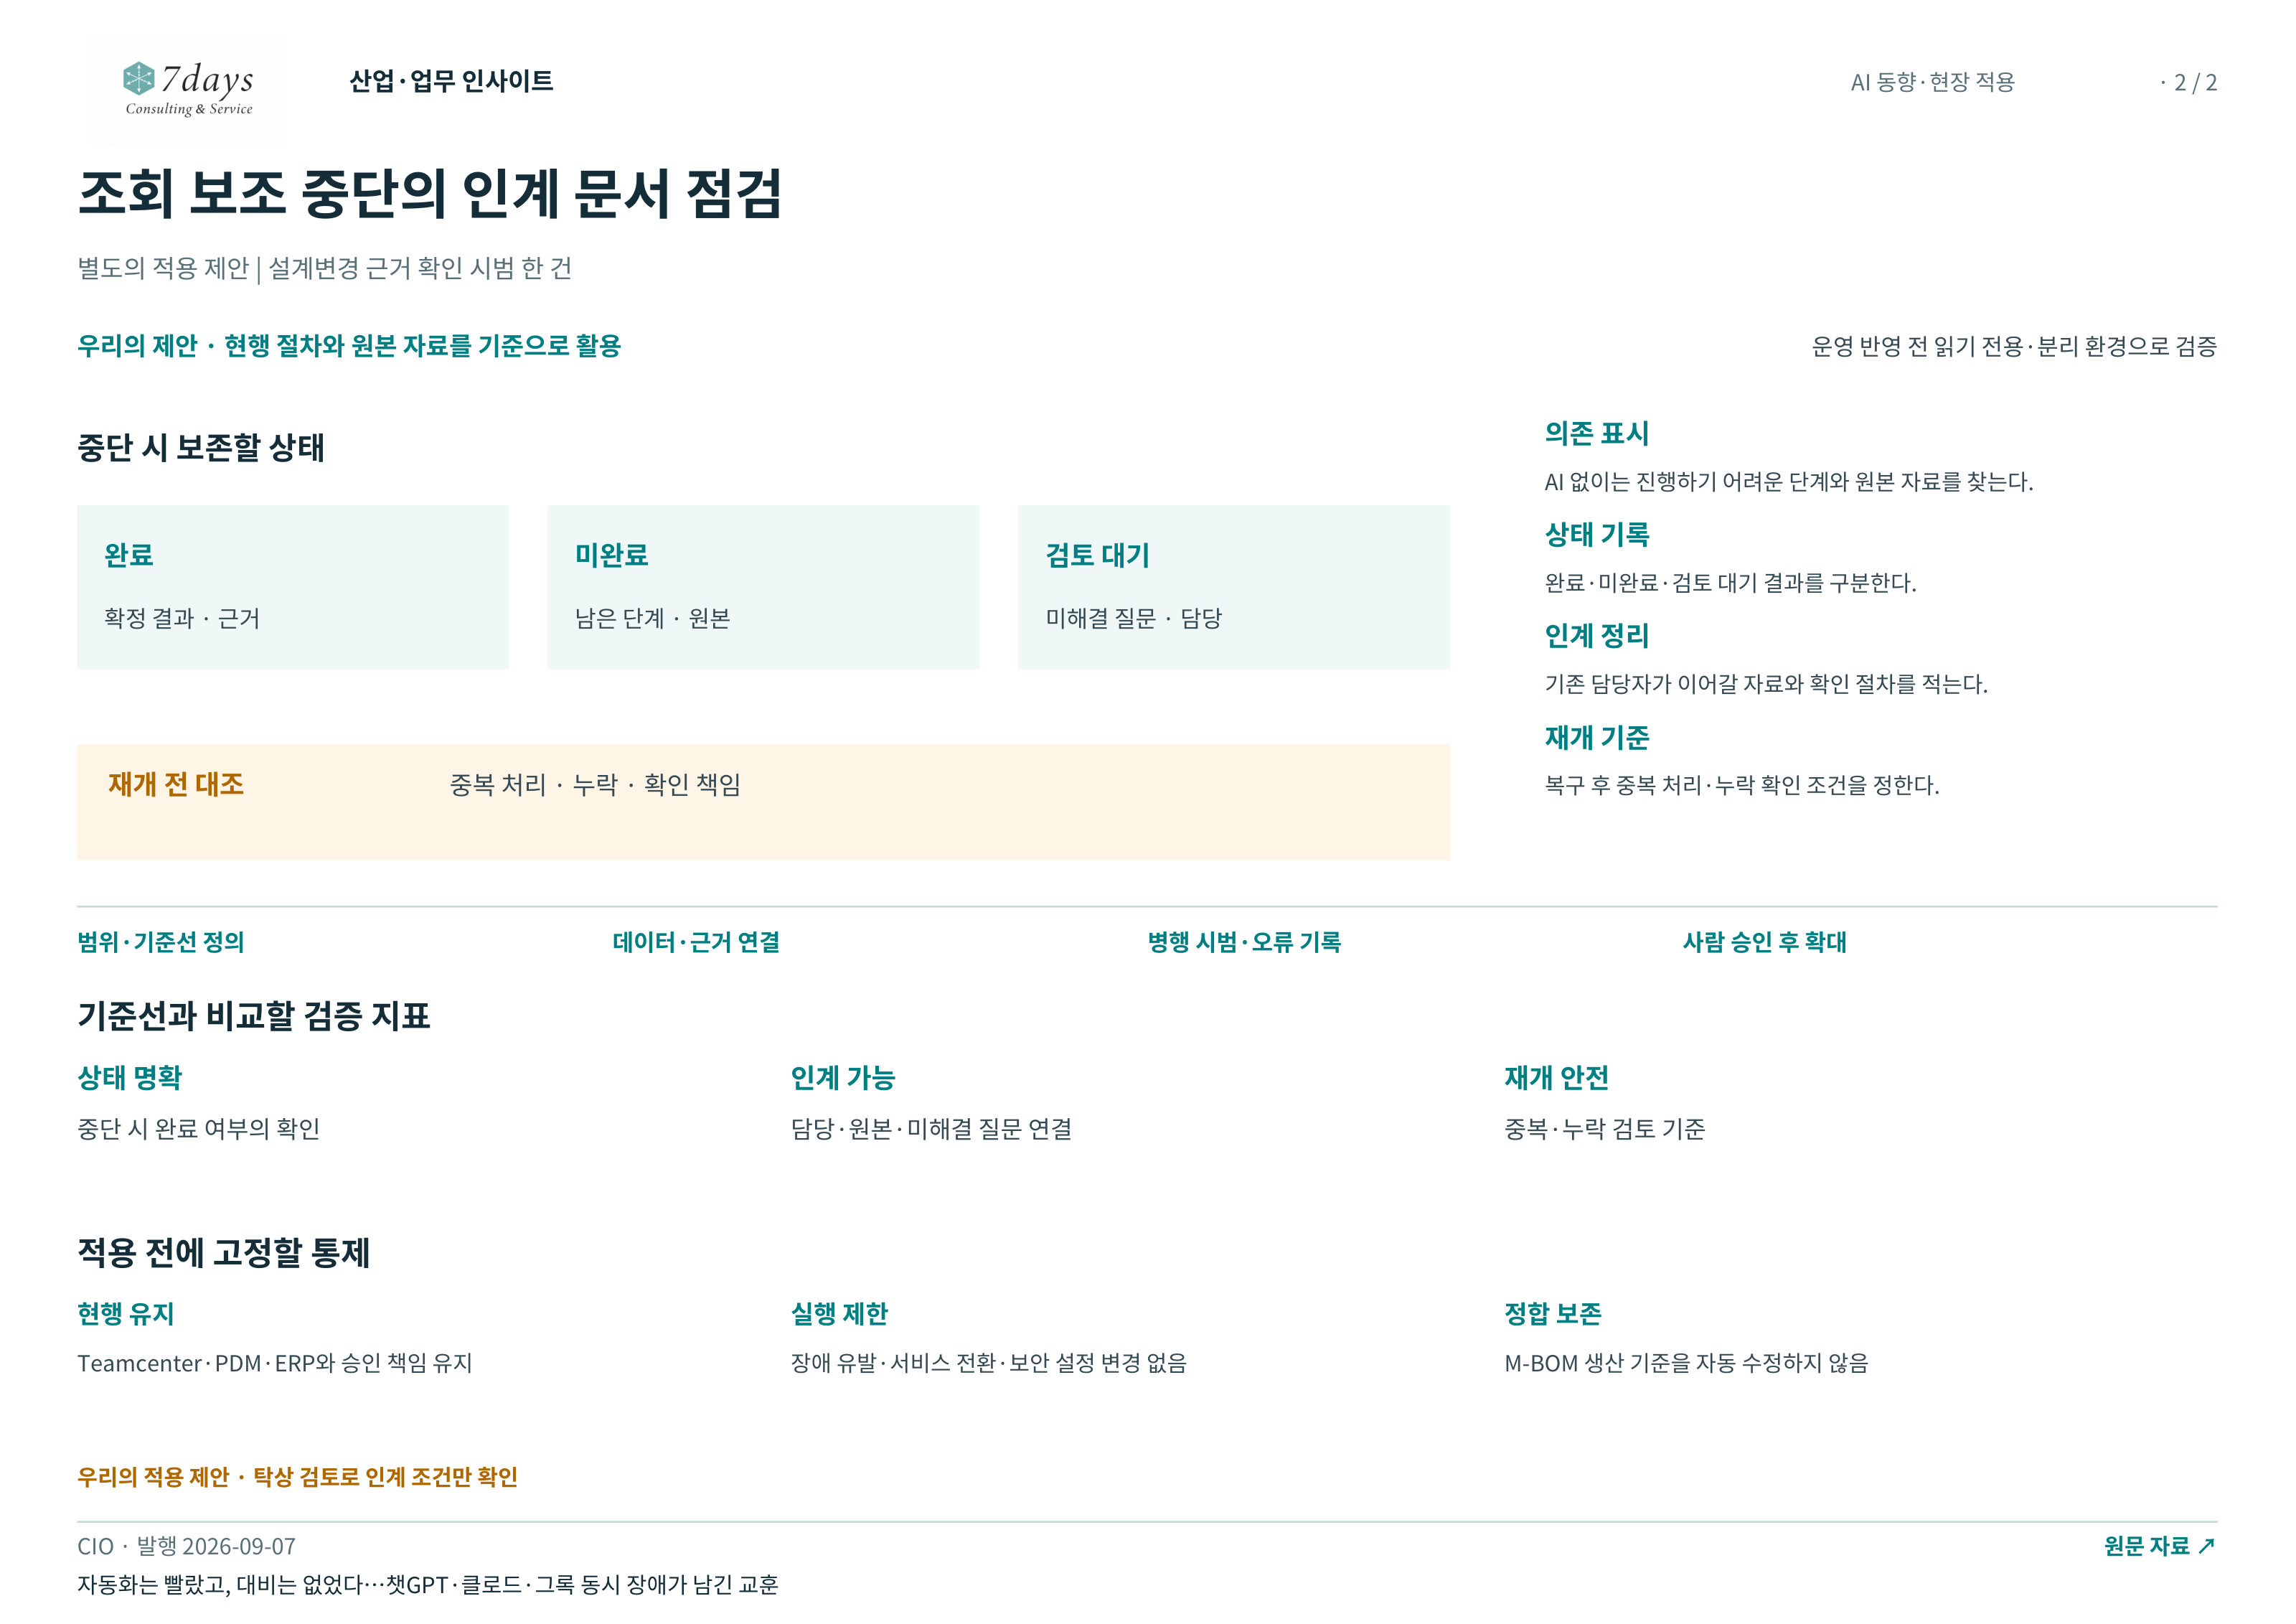Click the note 운영 반영 전 읽기 전용·분리 환경으로 검증
Viewport: 2296px width, 1624px height.
(x=2014, y=346)
